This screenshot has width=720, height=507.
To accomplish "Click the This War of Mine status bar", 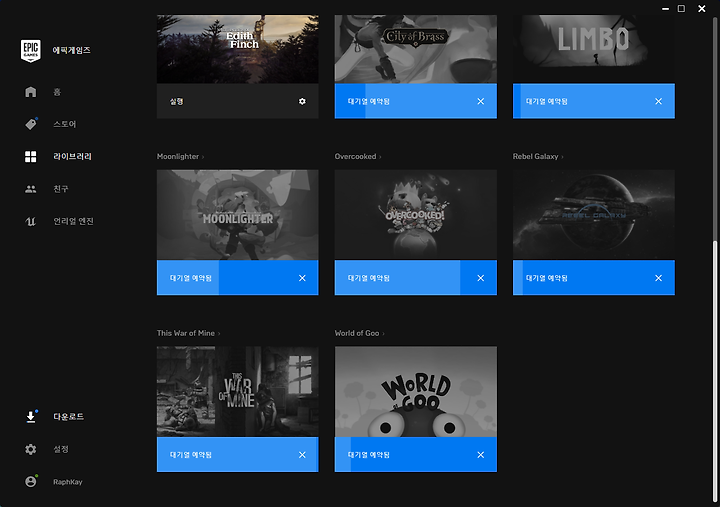I will (x=237, y=455).
